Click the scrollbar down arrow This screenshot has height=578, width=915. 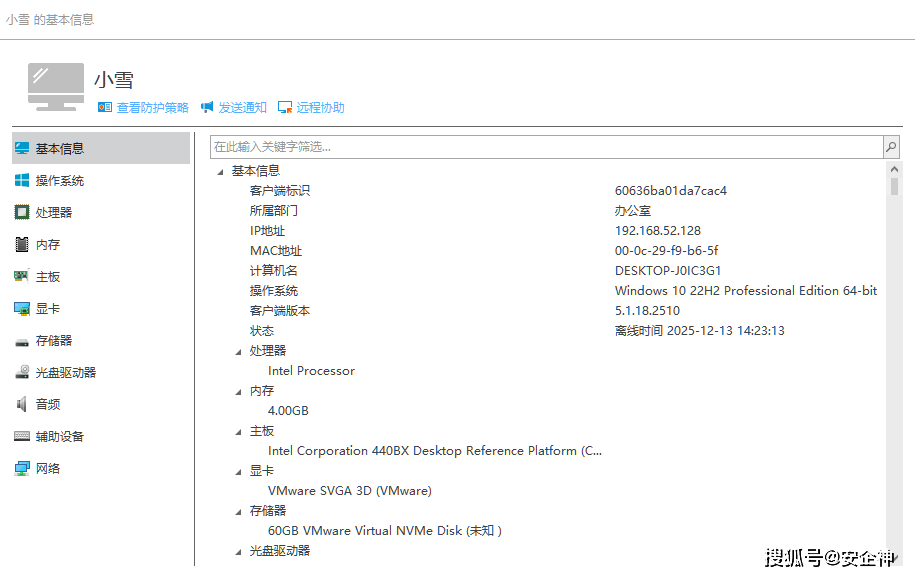point(893,557)
